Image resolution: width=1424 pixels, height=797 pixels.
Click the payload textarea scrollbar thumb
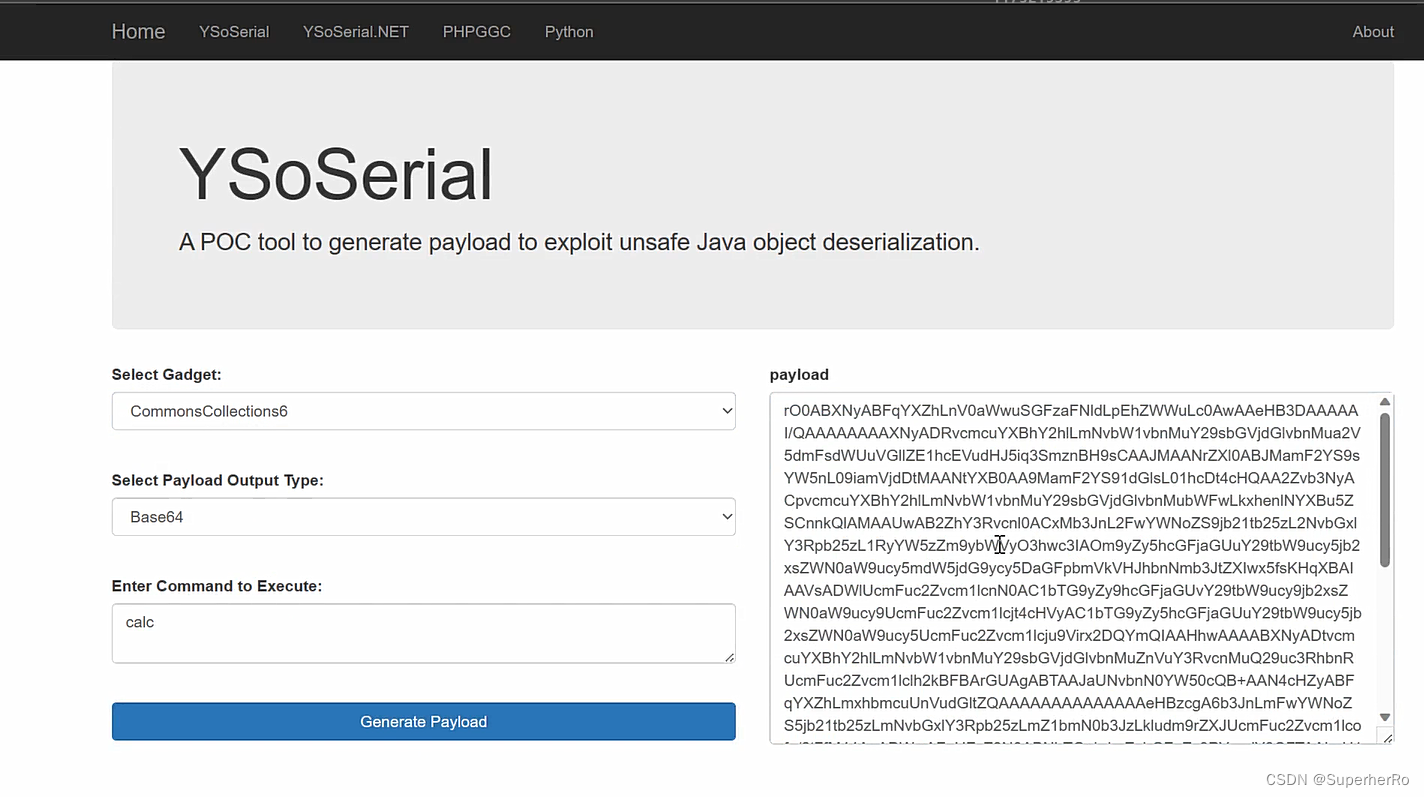coord(1385,490)
